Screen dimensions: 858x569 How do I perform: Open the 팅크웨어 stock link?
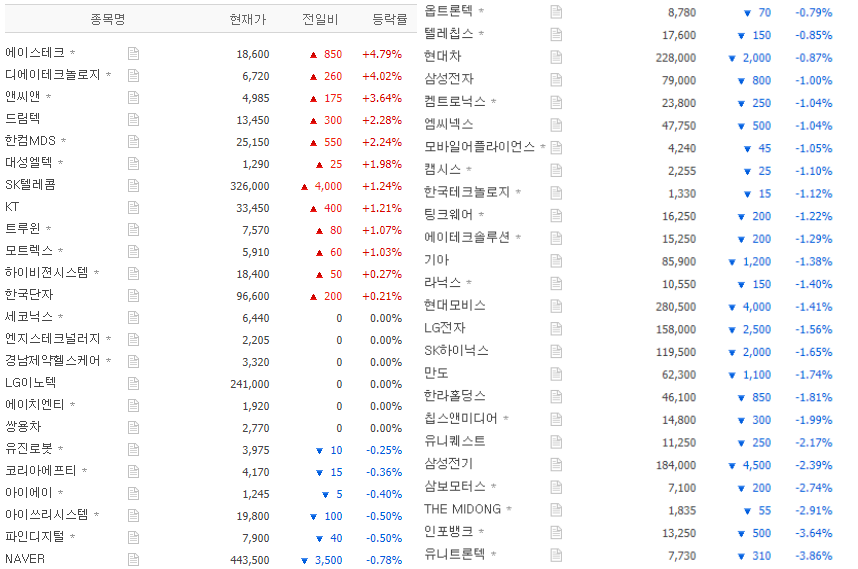[448, 215]
